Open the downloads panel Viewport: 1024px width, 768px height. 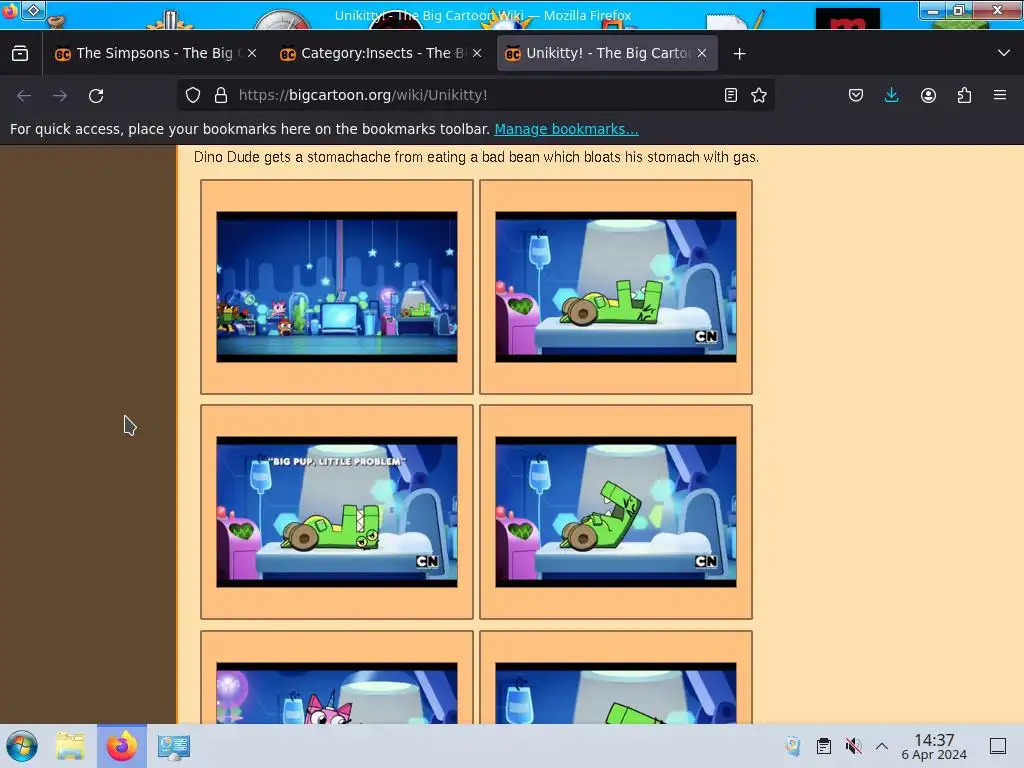[x=891, y=95]
